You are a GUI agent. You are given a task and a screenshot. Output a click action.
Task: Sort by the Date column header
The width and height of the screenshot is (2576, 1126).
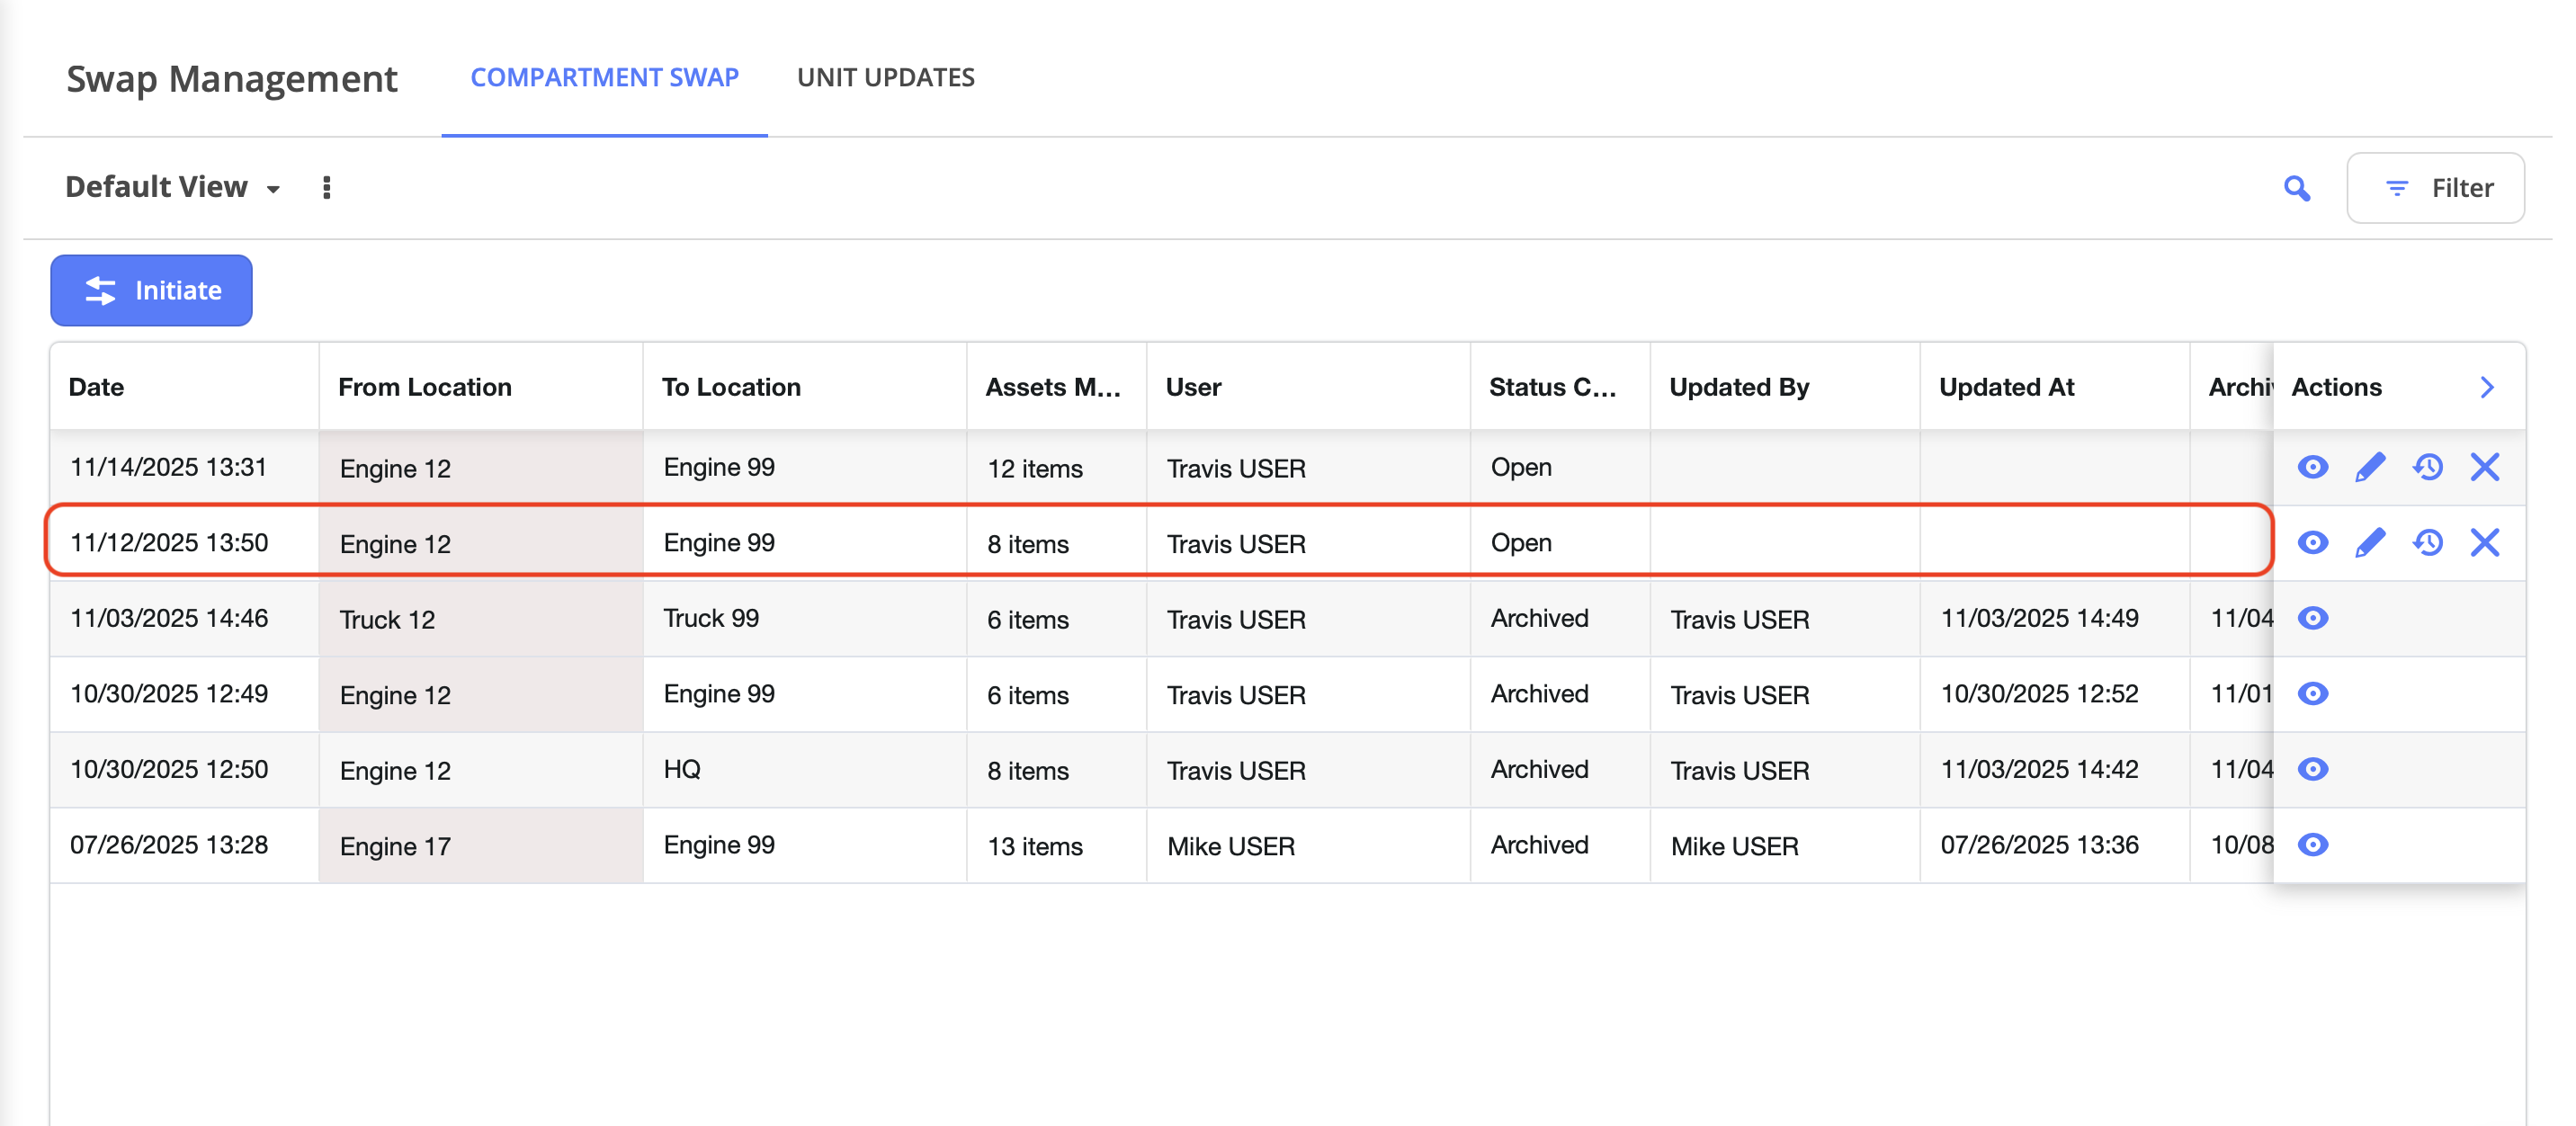(x=97, y=387)
